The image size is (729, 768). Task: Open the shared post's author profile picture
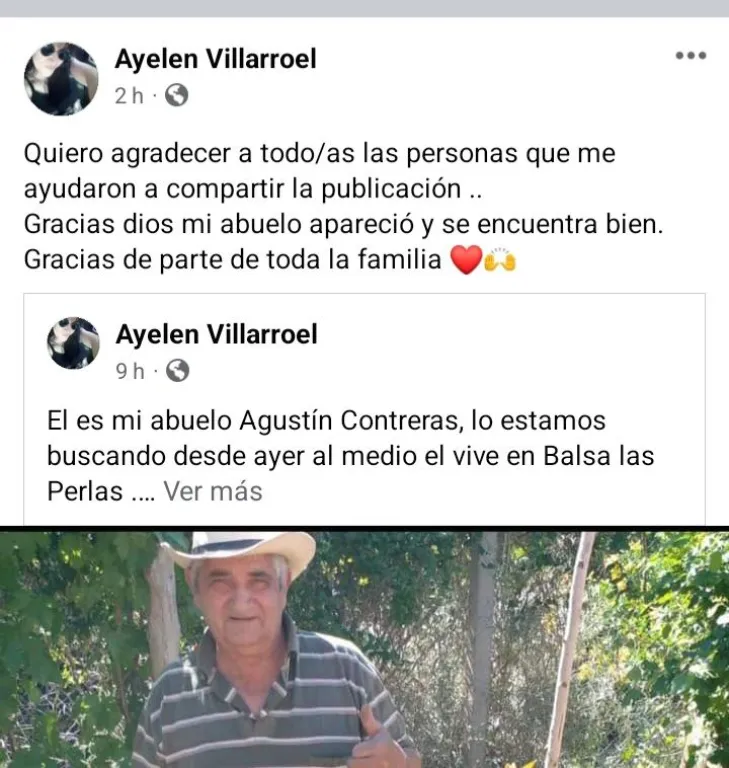click(x=73, y=343)
